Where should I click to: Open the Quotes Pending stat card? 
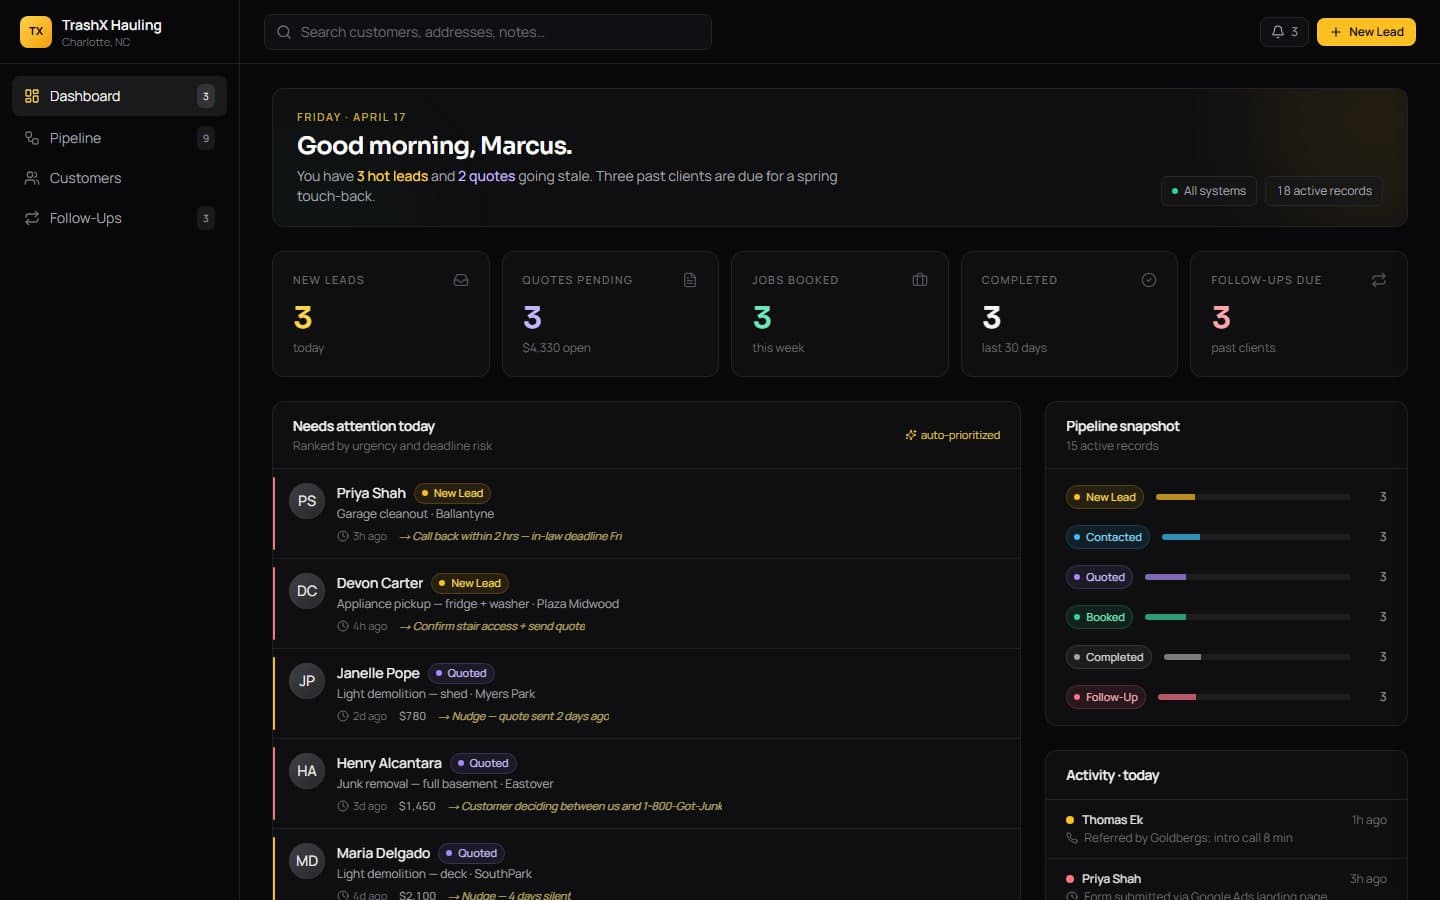tap(610, 314)
